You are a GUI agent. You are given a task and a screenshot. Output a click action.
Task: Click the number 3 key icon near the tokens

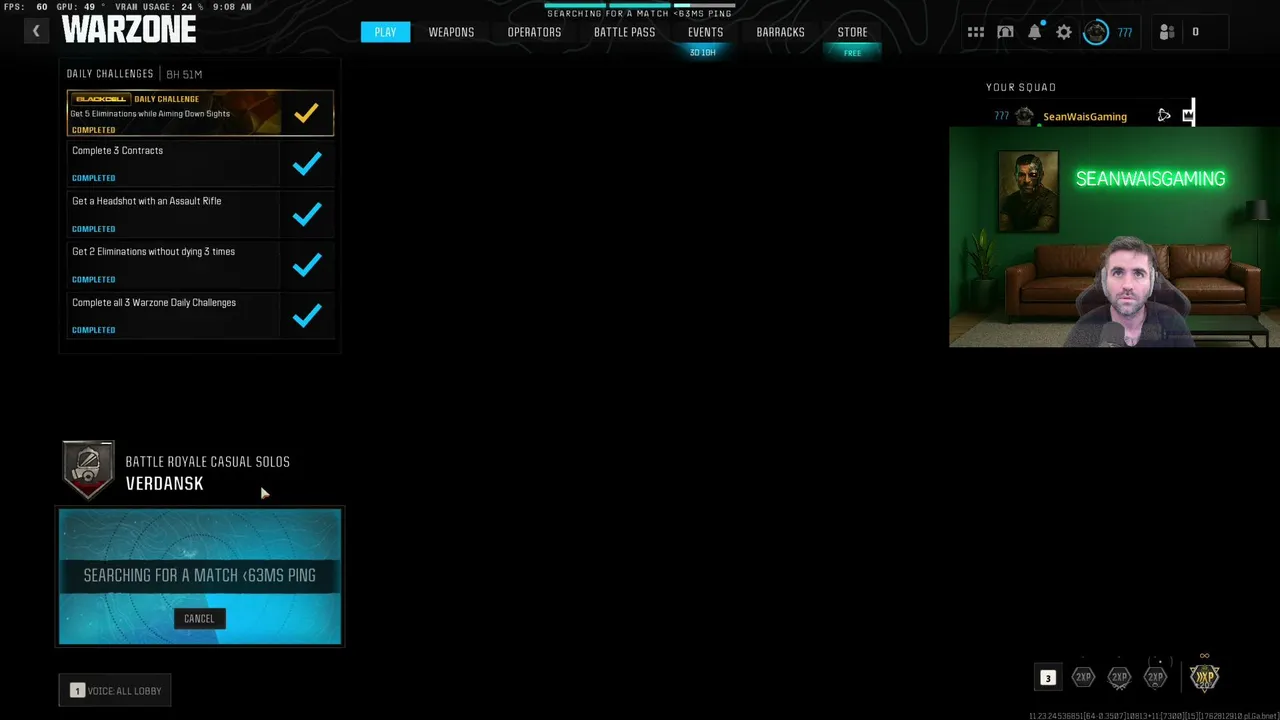point(1047,677)
